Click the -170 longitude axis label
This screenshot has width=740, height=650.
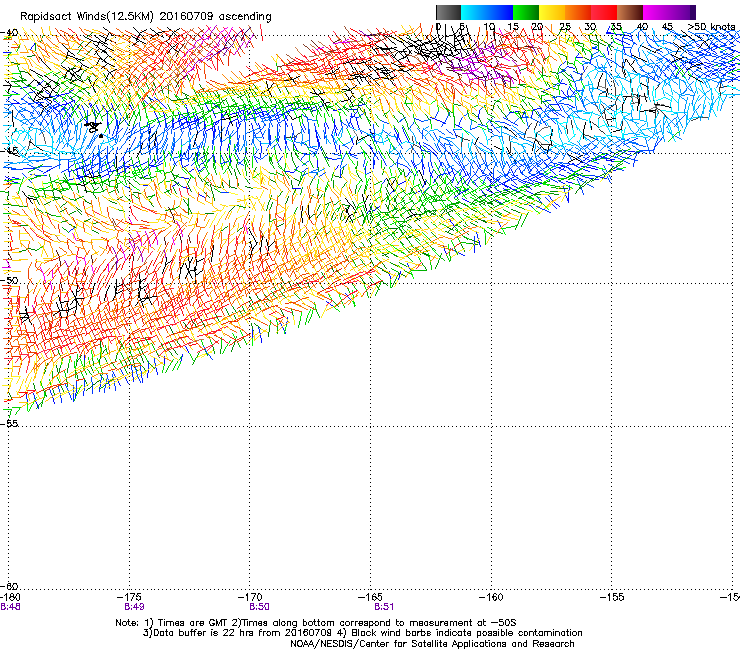[251, 598]
